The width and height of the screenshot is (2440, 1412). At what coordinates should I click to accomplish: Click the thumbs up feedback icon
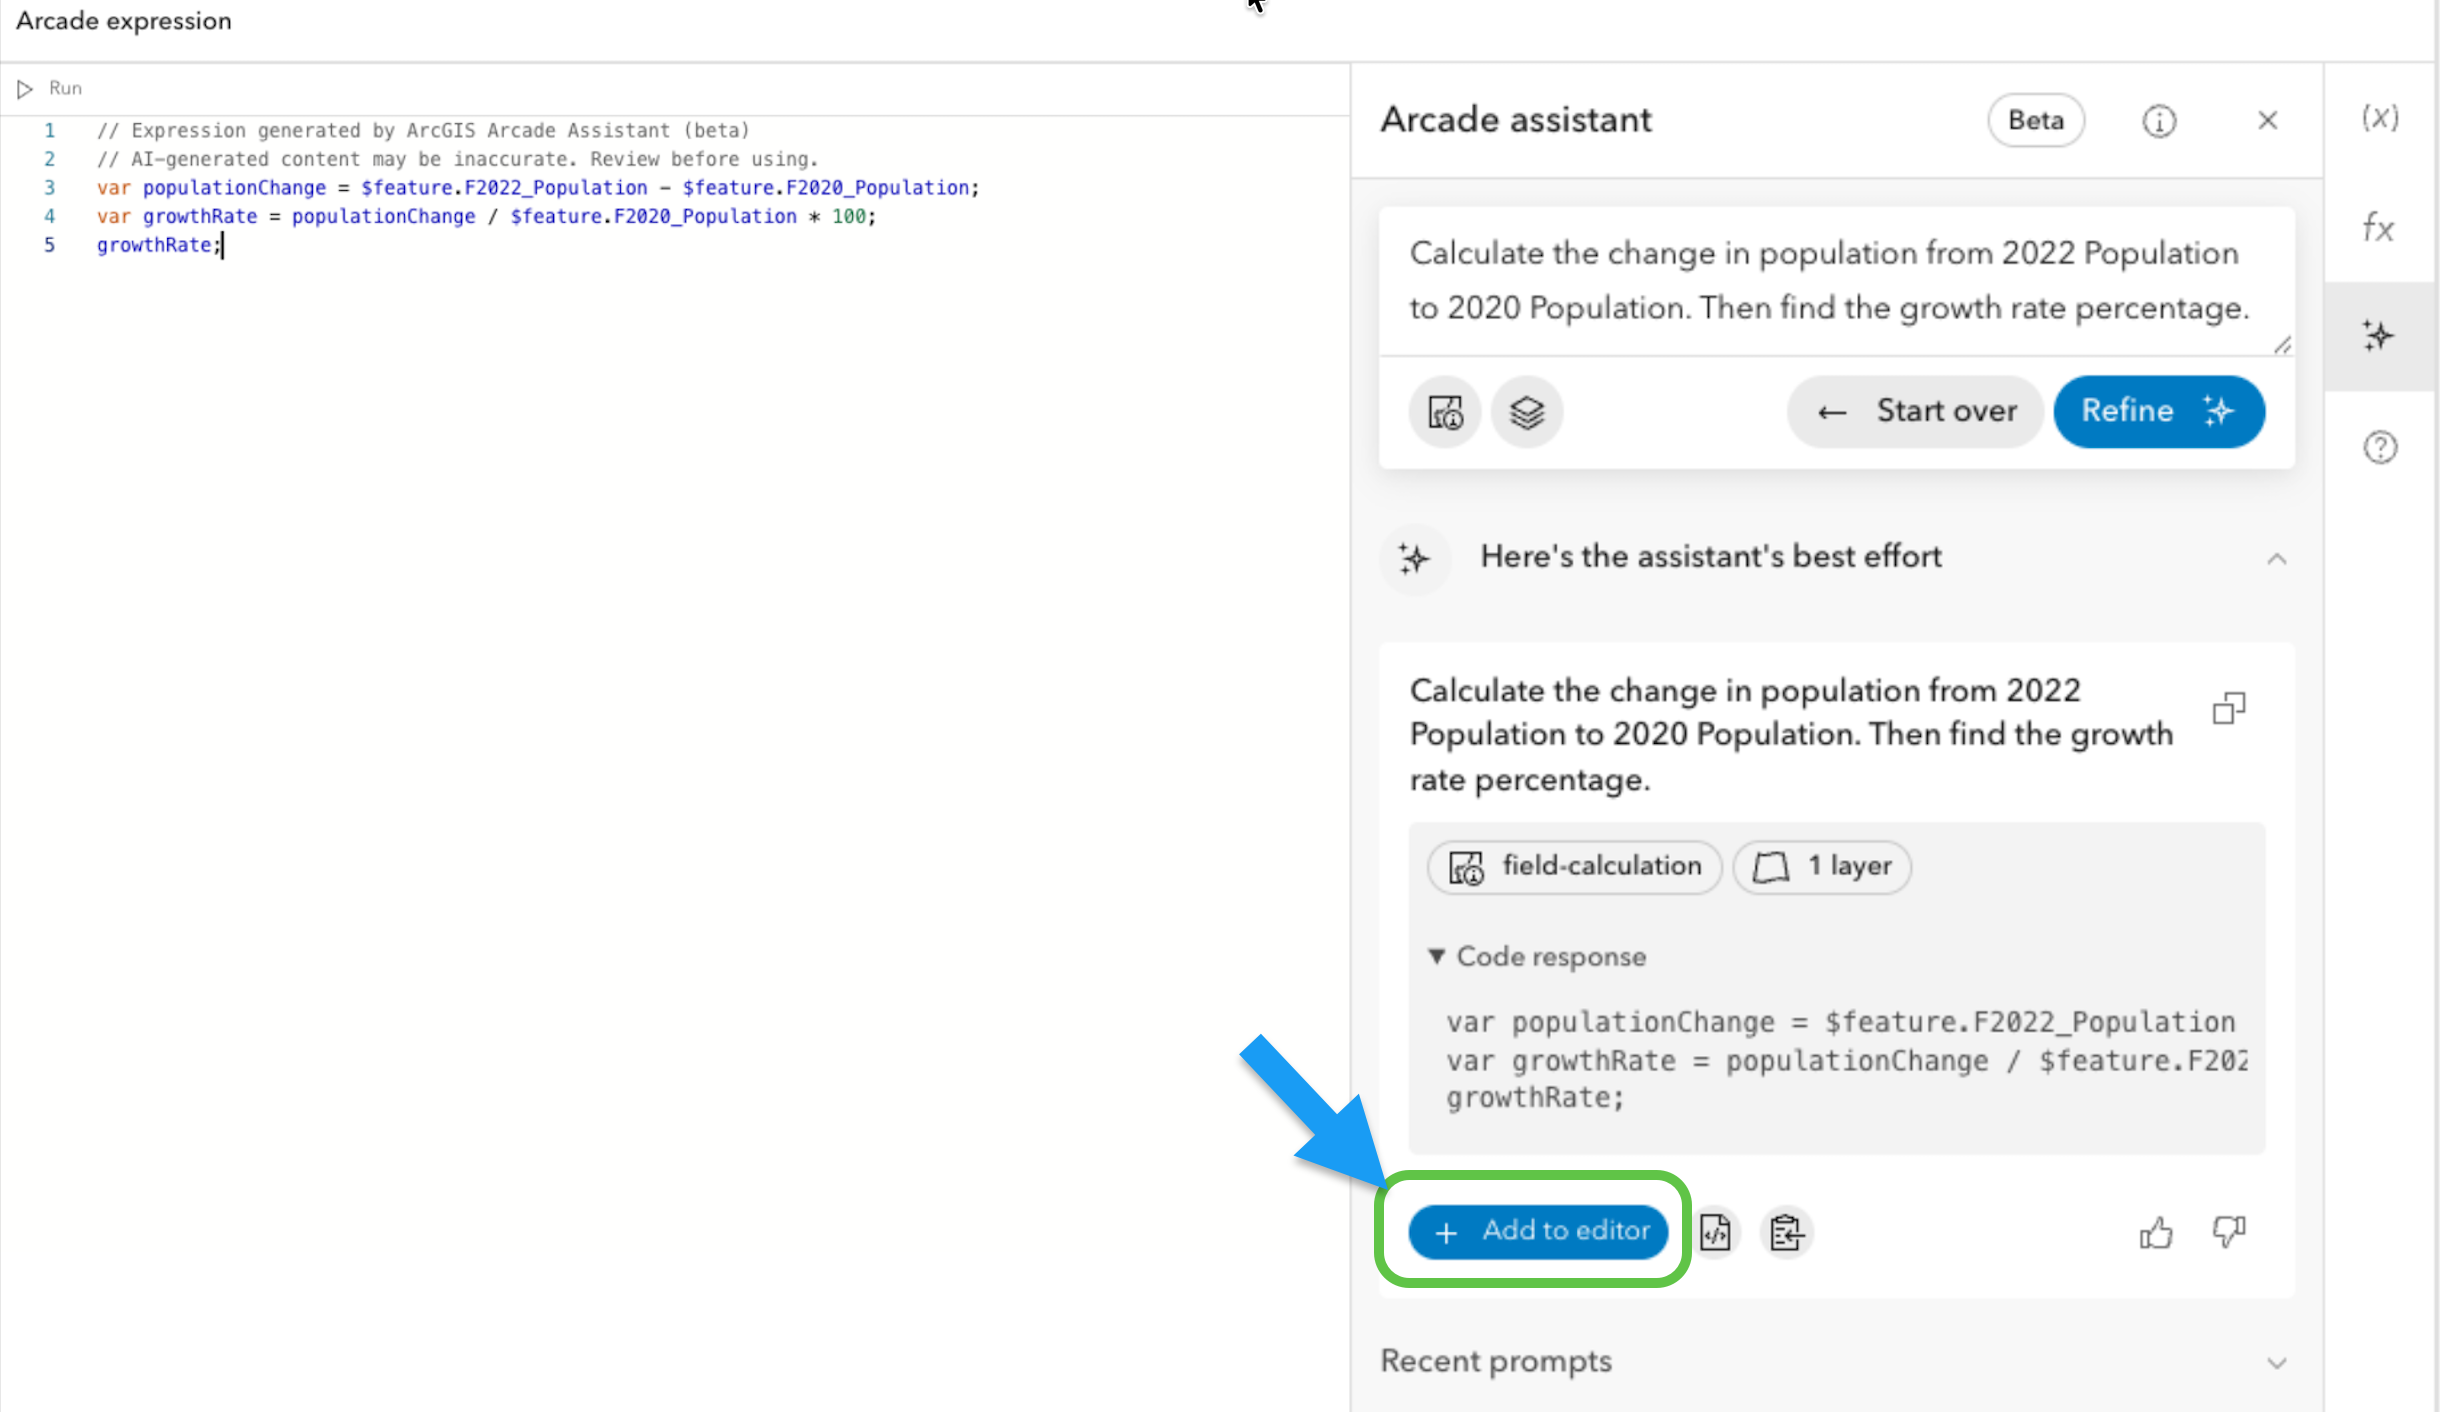[2156, 1233]
